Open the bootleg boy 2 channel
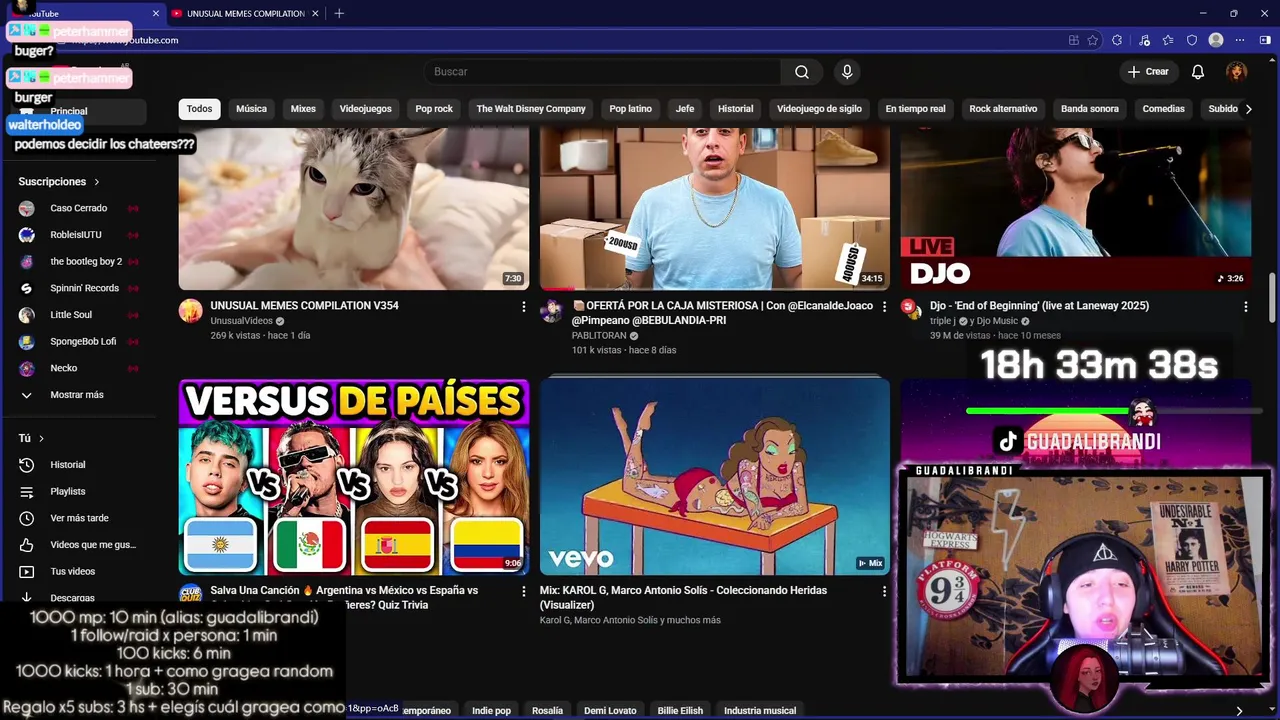 coord(86,262)
